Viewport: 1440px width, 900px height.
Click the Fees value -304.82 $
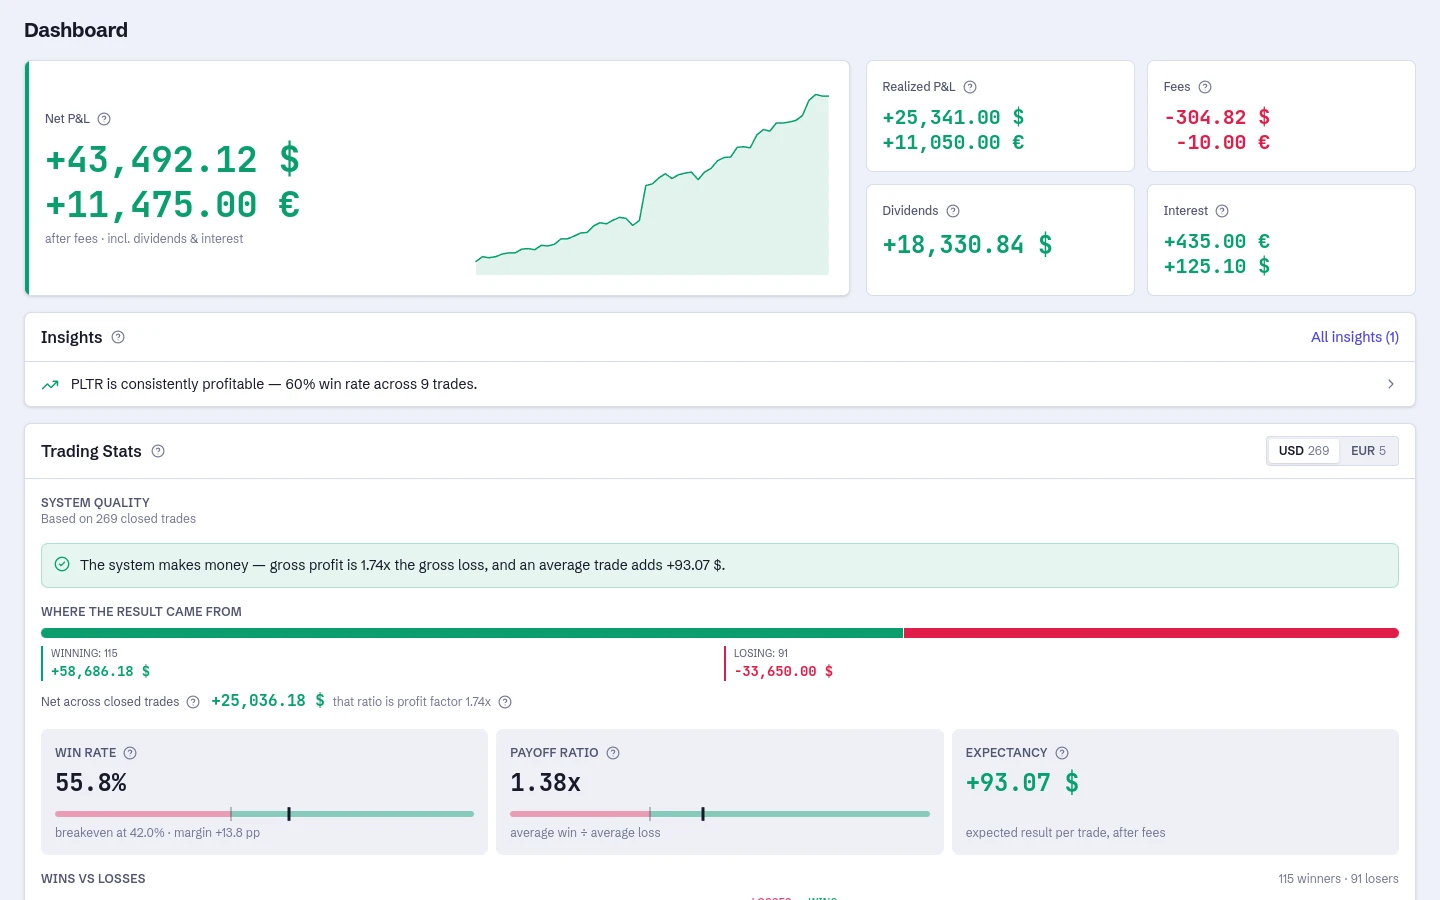coord(1217,117)
